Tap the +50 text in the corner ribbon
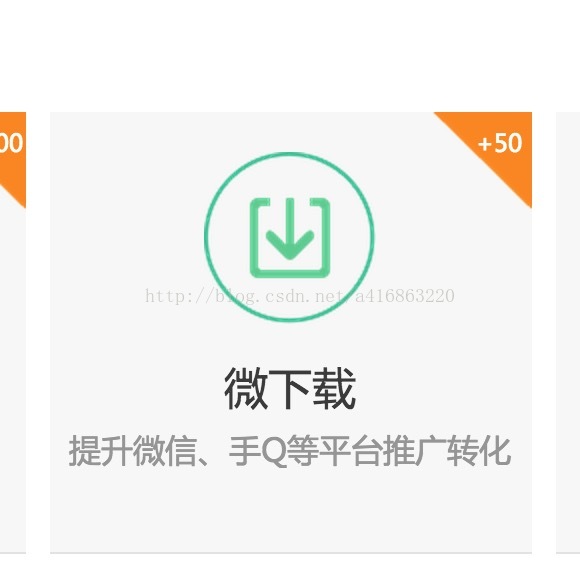Image resolution: width=580 pixels, height=570 pixels. 500,143
